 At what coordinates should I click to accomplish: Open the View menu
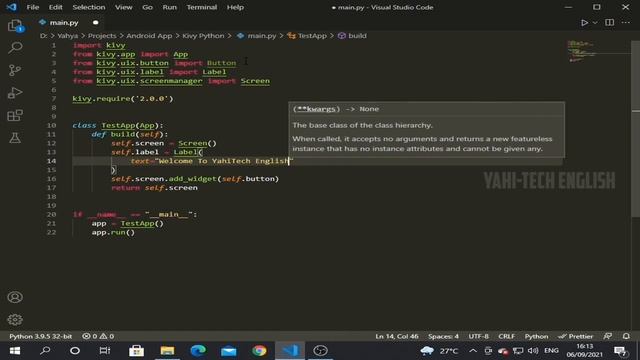(123, 7)
